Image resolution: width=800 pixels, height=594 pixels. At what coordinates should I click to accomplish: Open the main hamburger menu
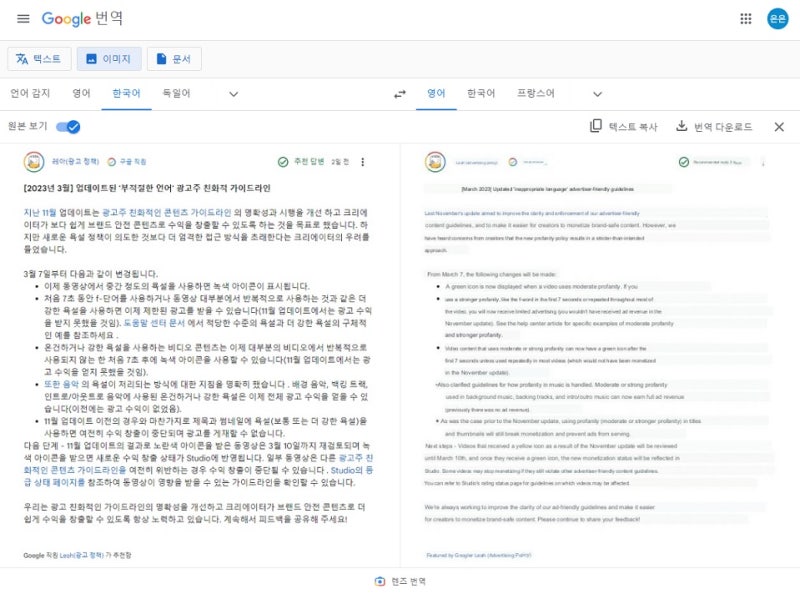pos(23,19)
